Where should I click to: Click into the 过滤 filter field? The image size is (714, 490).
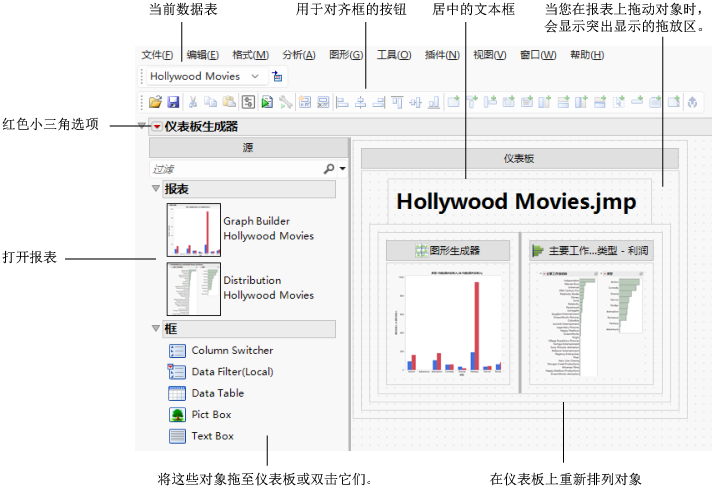click(x=236, y=169)
